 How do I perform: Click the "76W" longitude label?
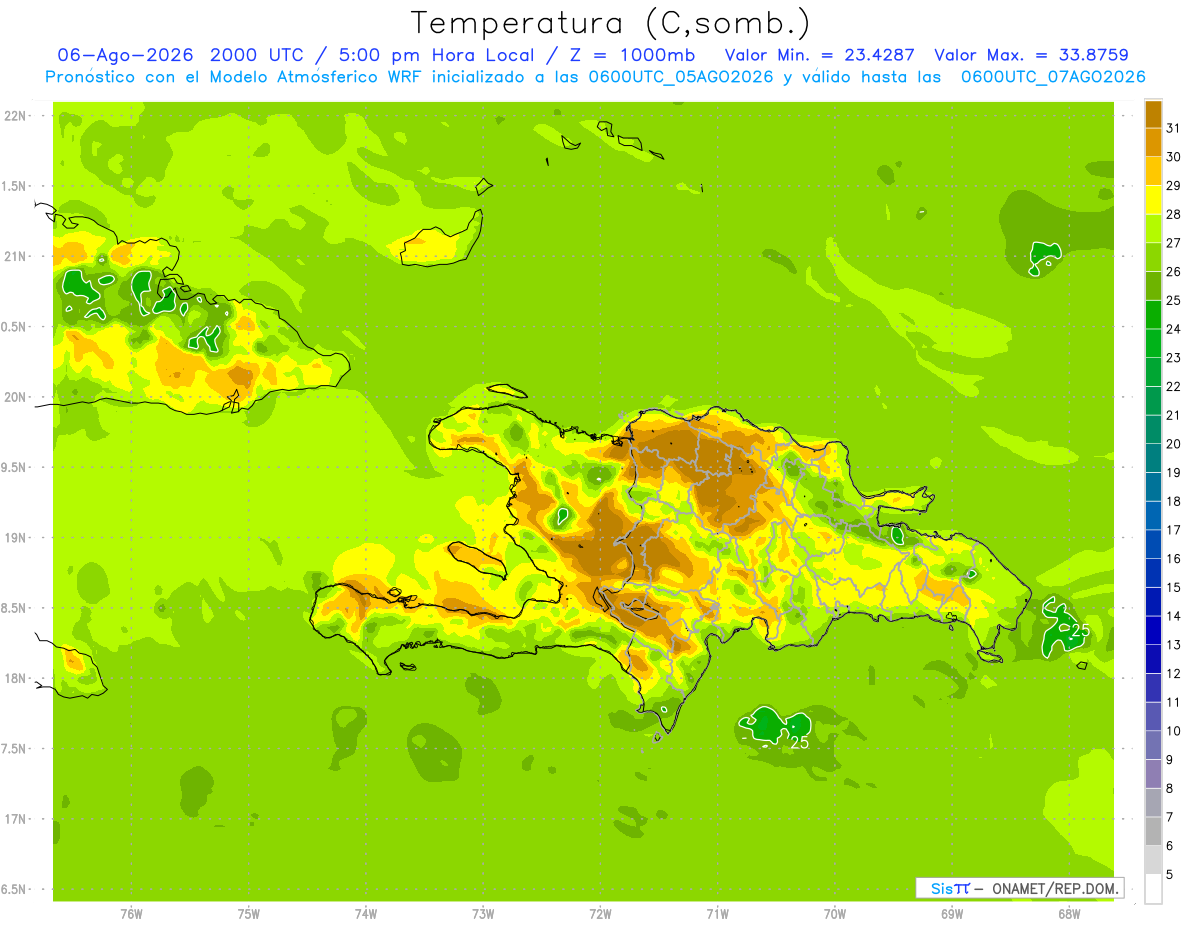click(131, 914)
